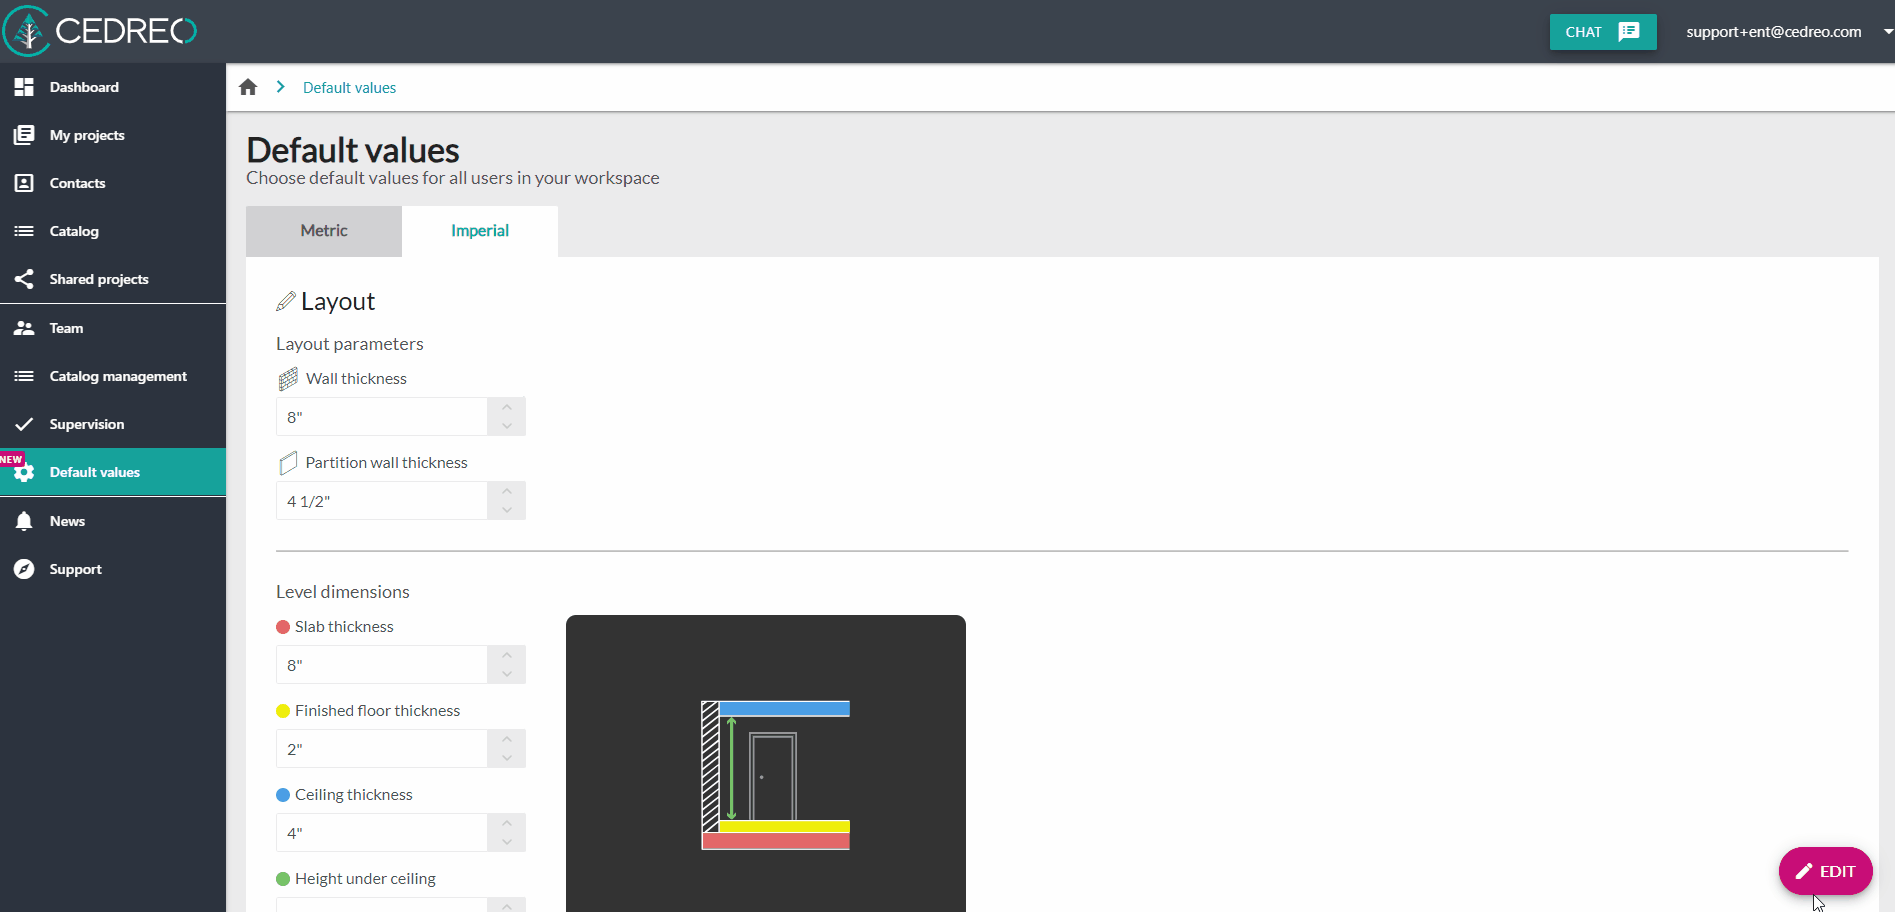Open the Support page
Screen dimensions: 1895x912
(x=75, y=568)
